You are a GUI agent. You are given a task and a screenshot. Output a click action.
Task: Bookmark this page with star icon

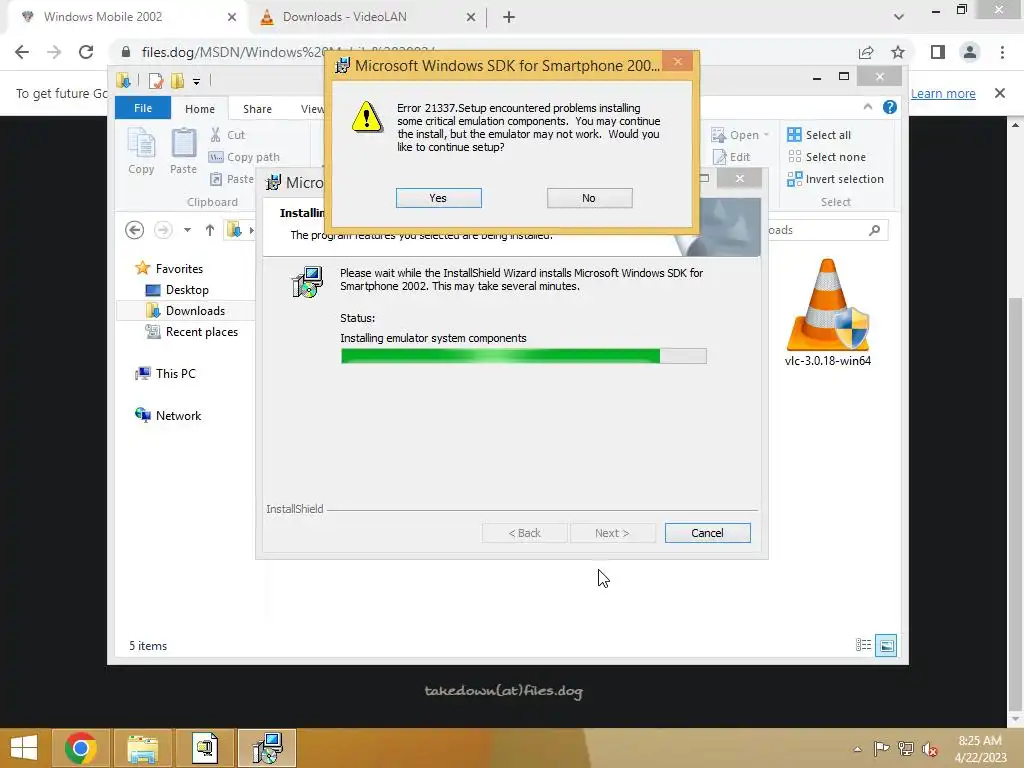click(x=898, y=52)
